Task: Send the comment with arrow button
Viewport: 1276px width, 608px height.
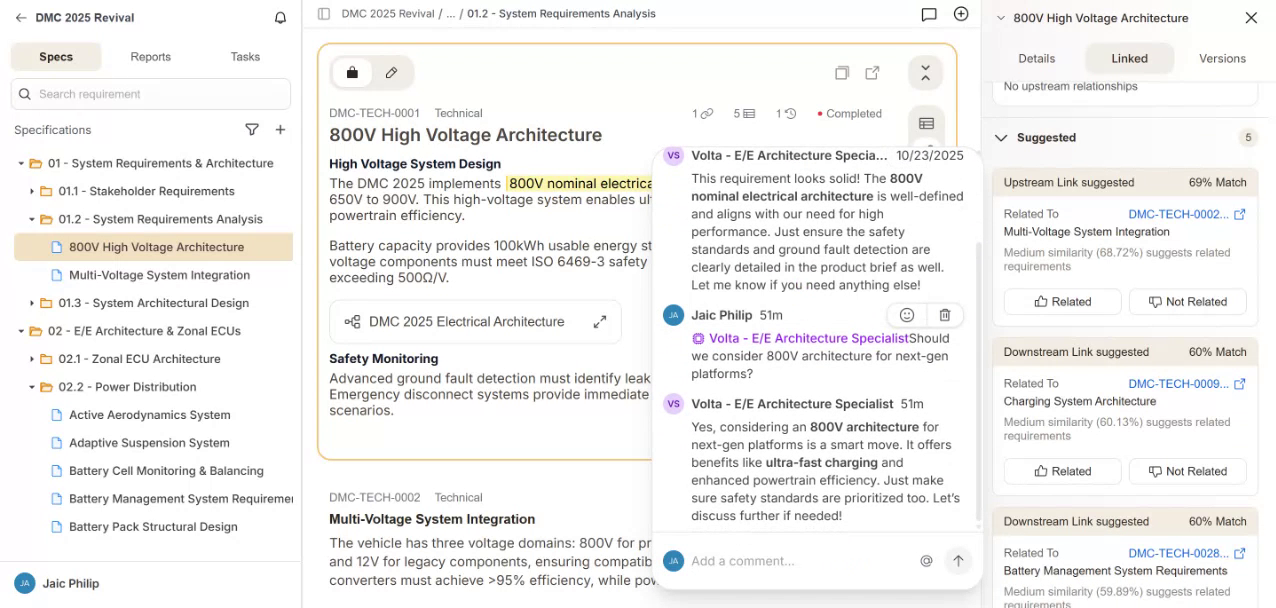Action: (958, 561)
